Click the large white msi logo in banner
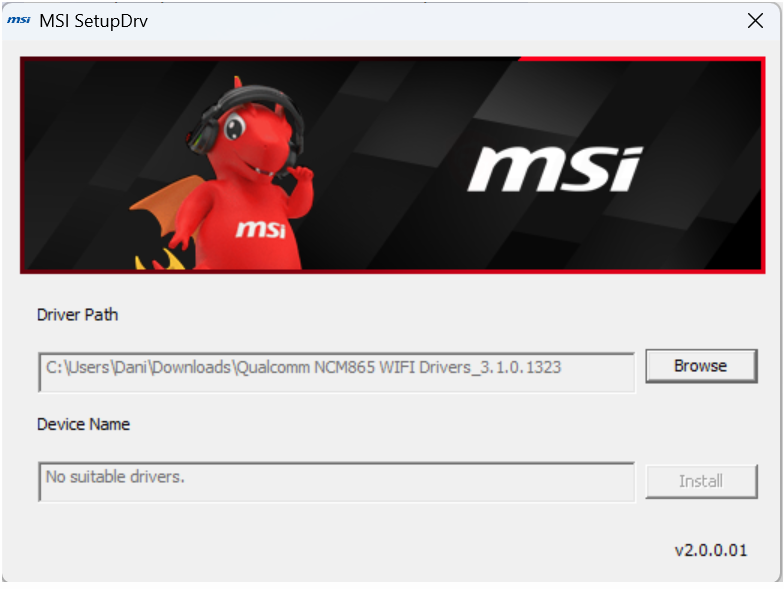Image resolution: width=784 pixels, height=589 pixels. 555,169
